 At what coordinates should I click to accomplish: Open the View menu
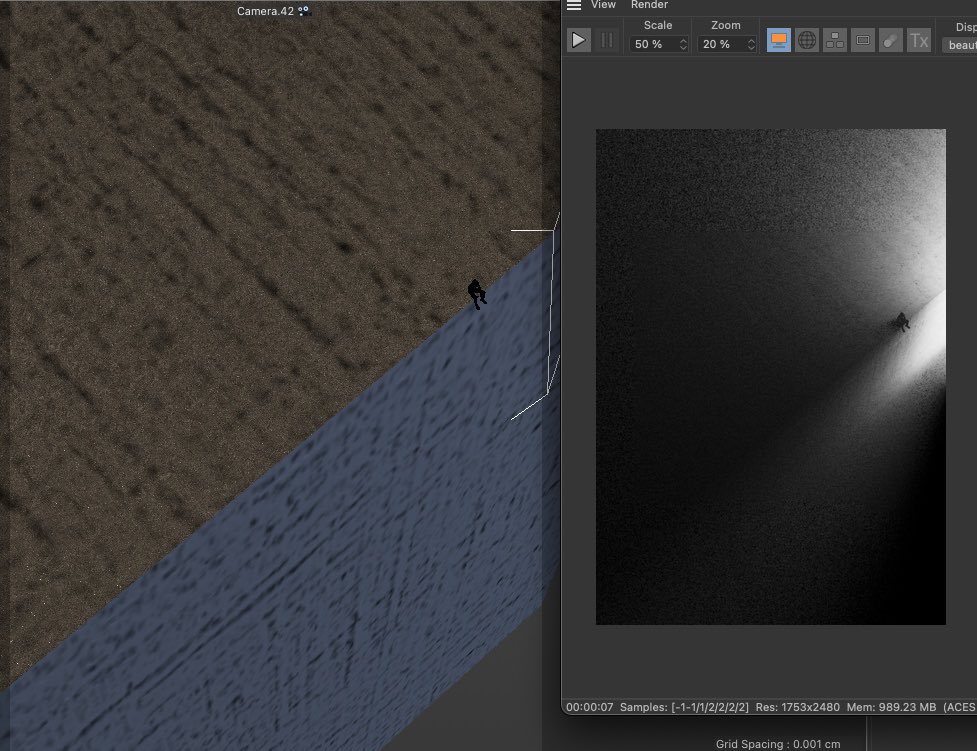click(x=603, y=5)
